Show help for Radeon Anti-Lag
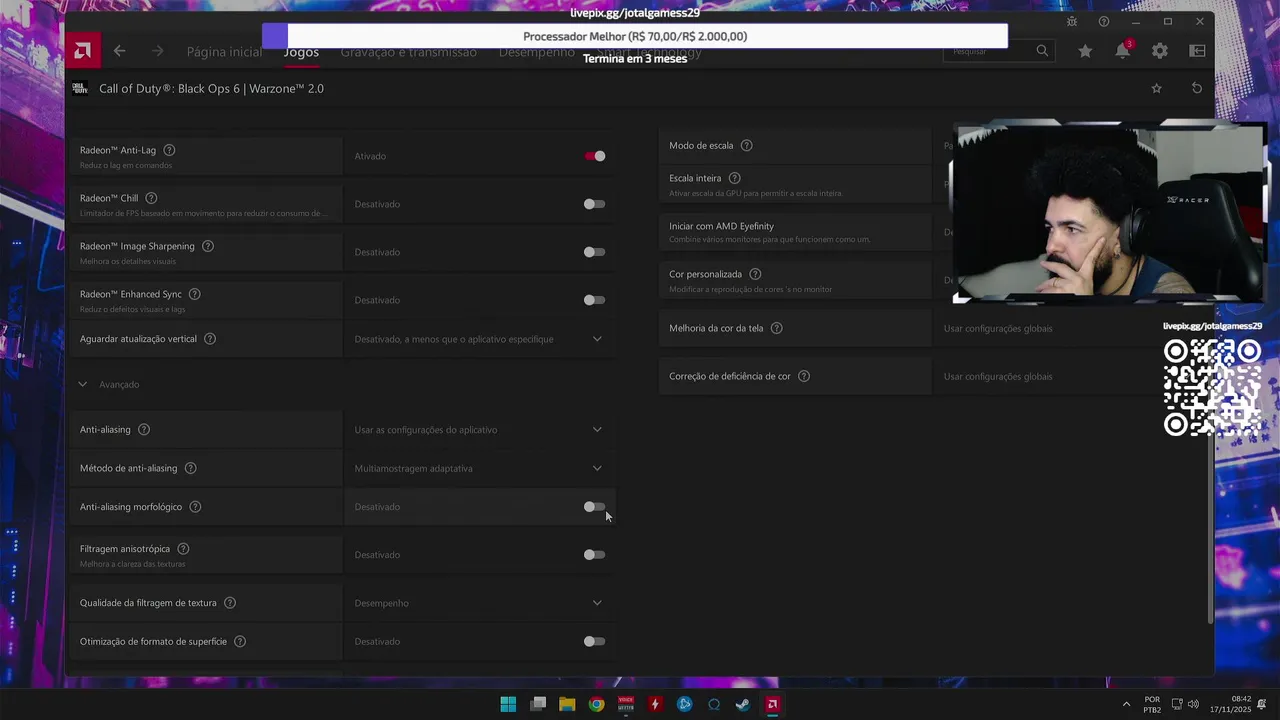Image resolution: width=1280 pixels, height=720 pixels. coord(169,150)
